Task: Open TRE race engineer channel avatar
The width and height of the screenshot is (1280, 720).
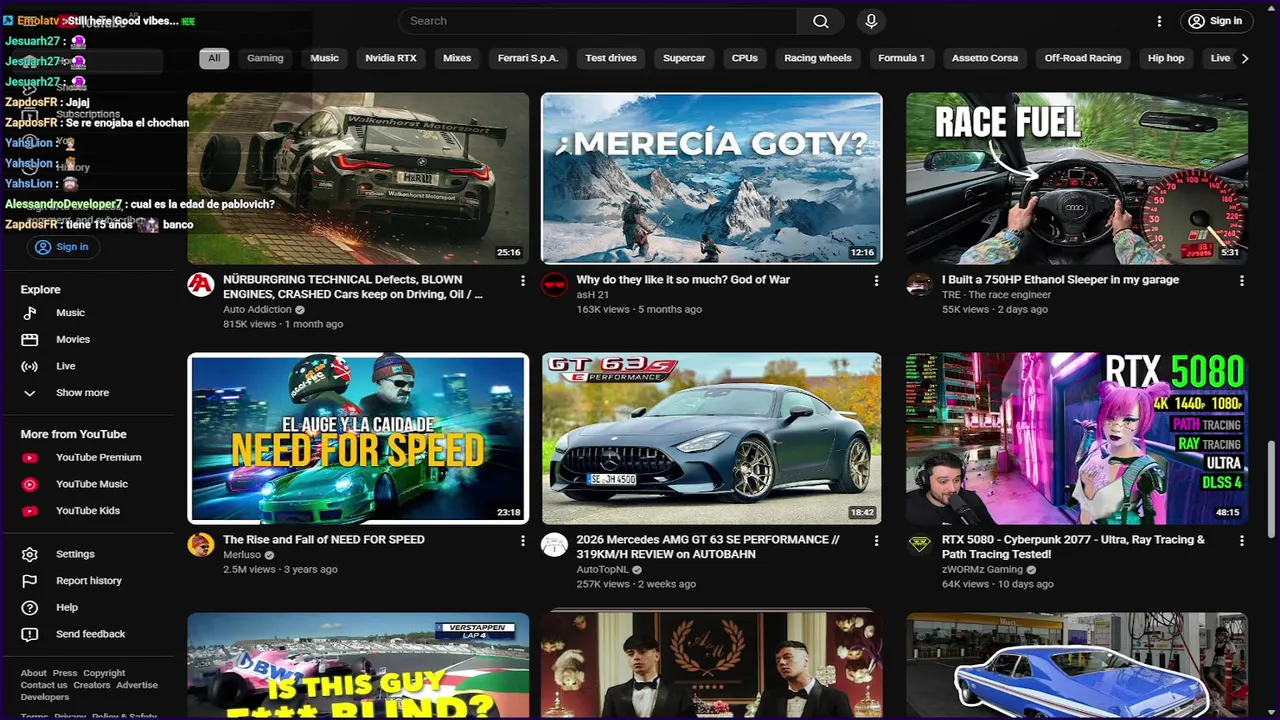Action: click(919, 285)
